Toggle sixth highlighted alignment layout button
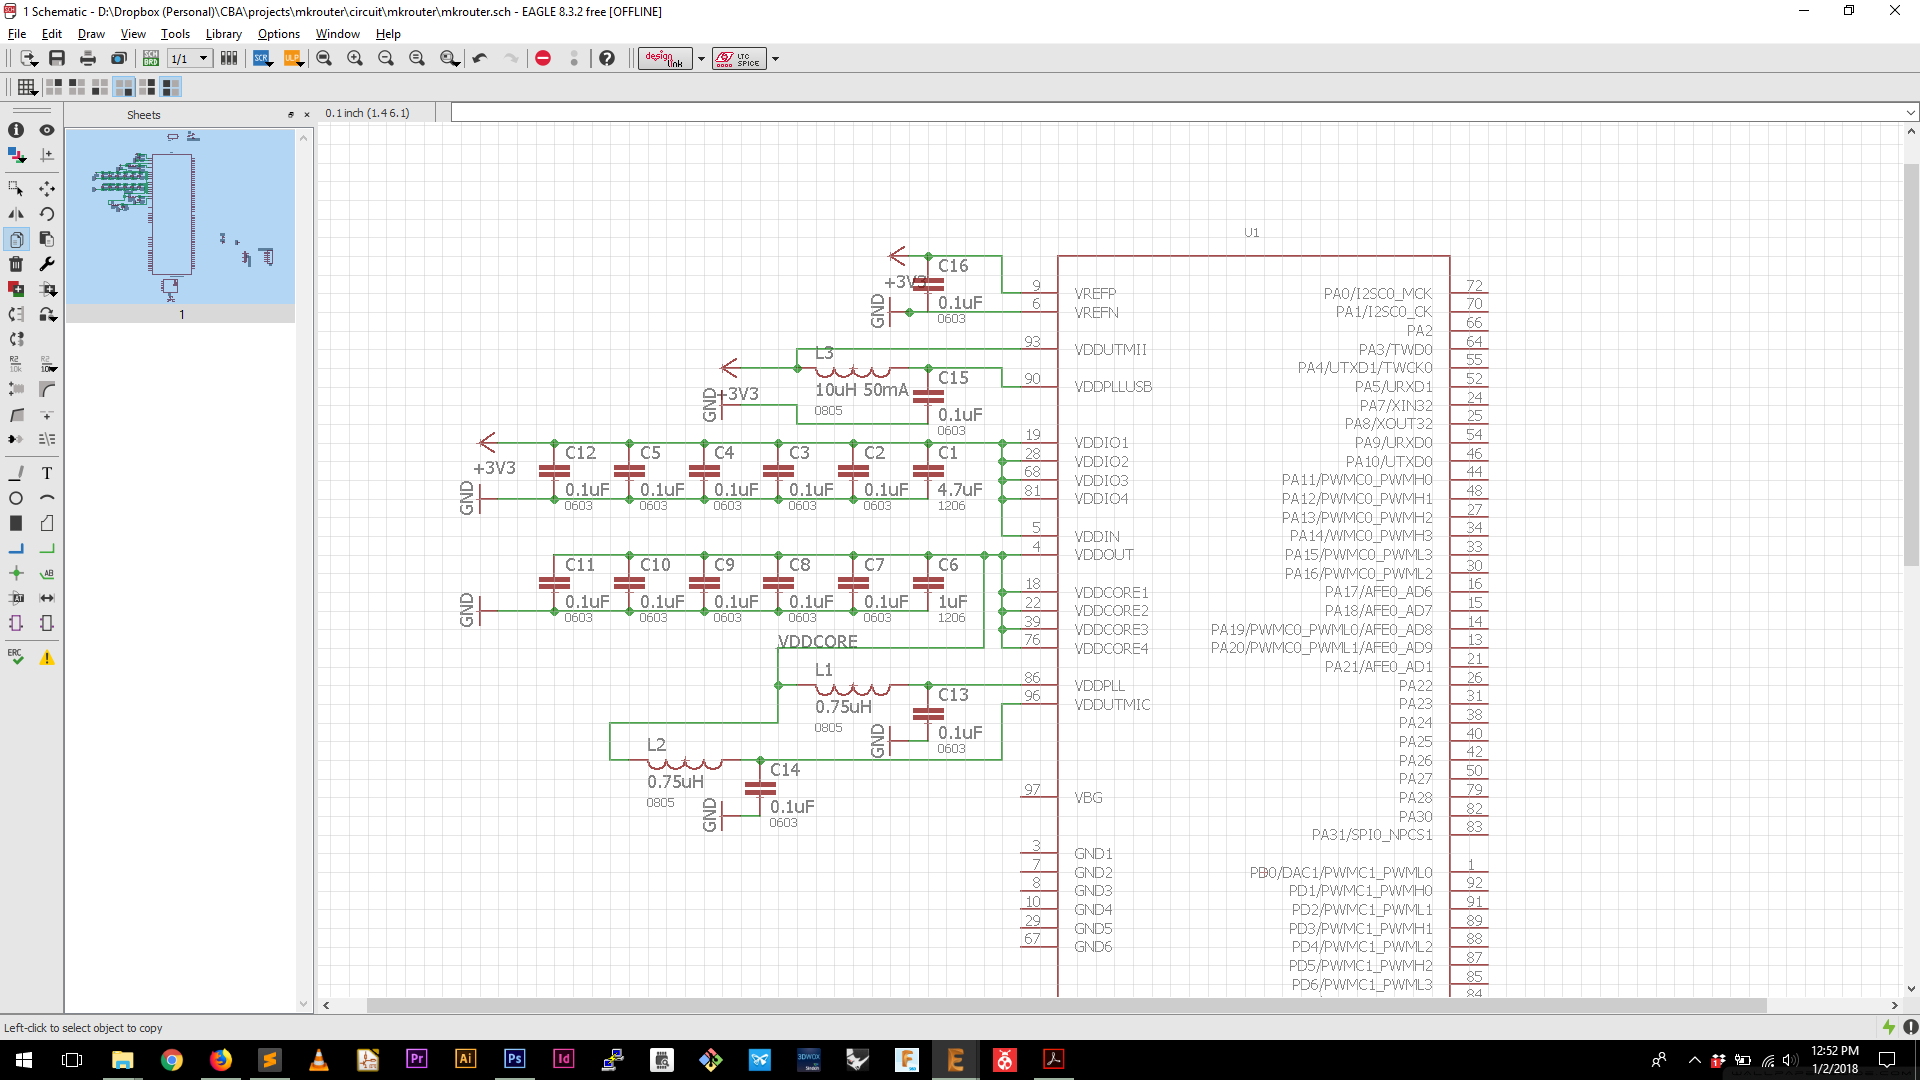 click(171, 87)
